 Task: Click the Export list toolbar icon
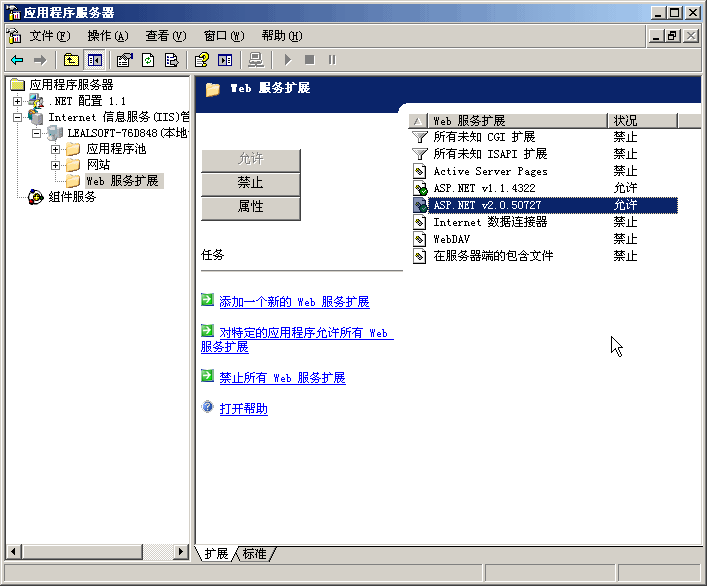pos(171,60)
